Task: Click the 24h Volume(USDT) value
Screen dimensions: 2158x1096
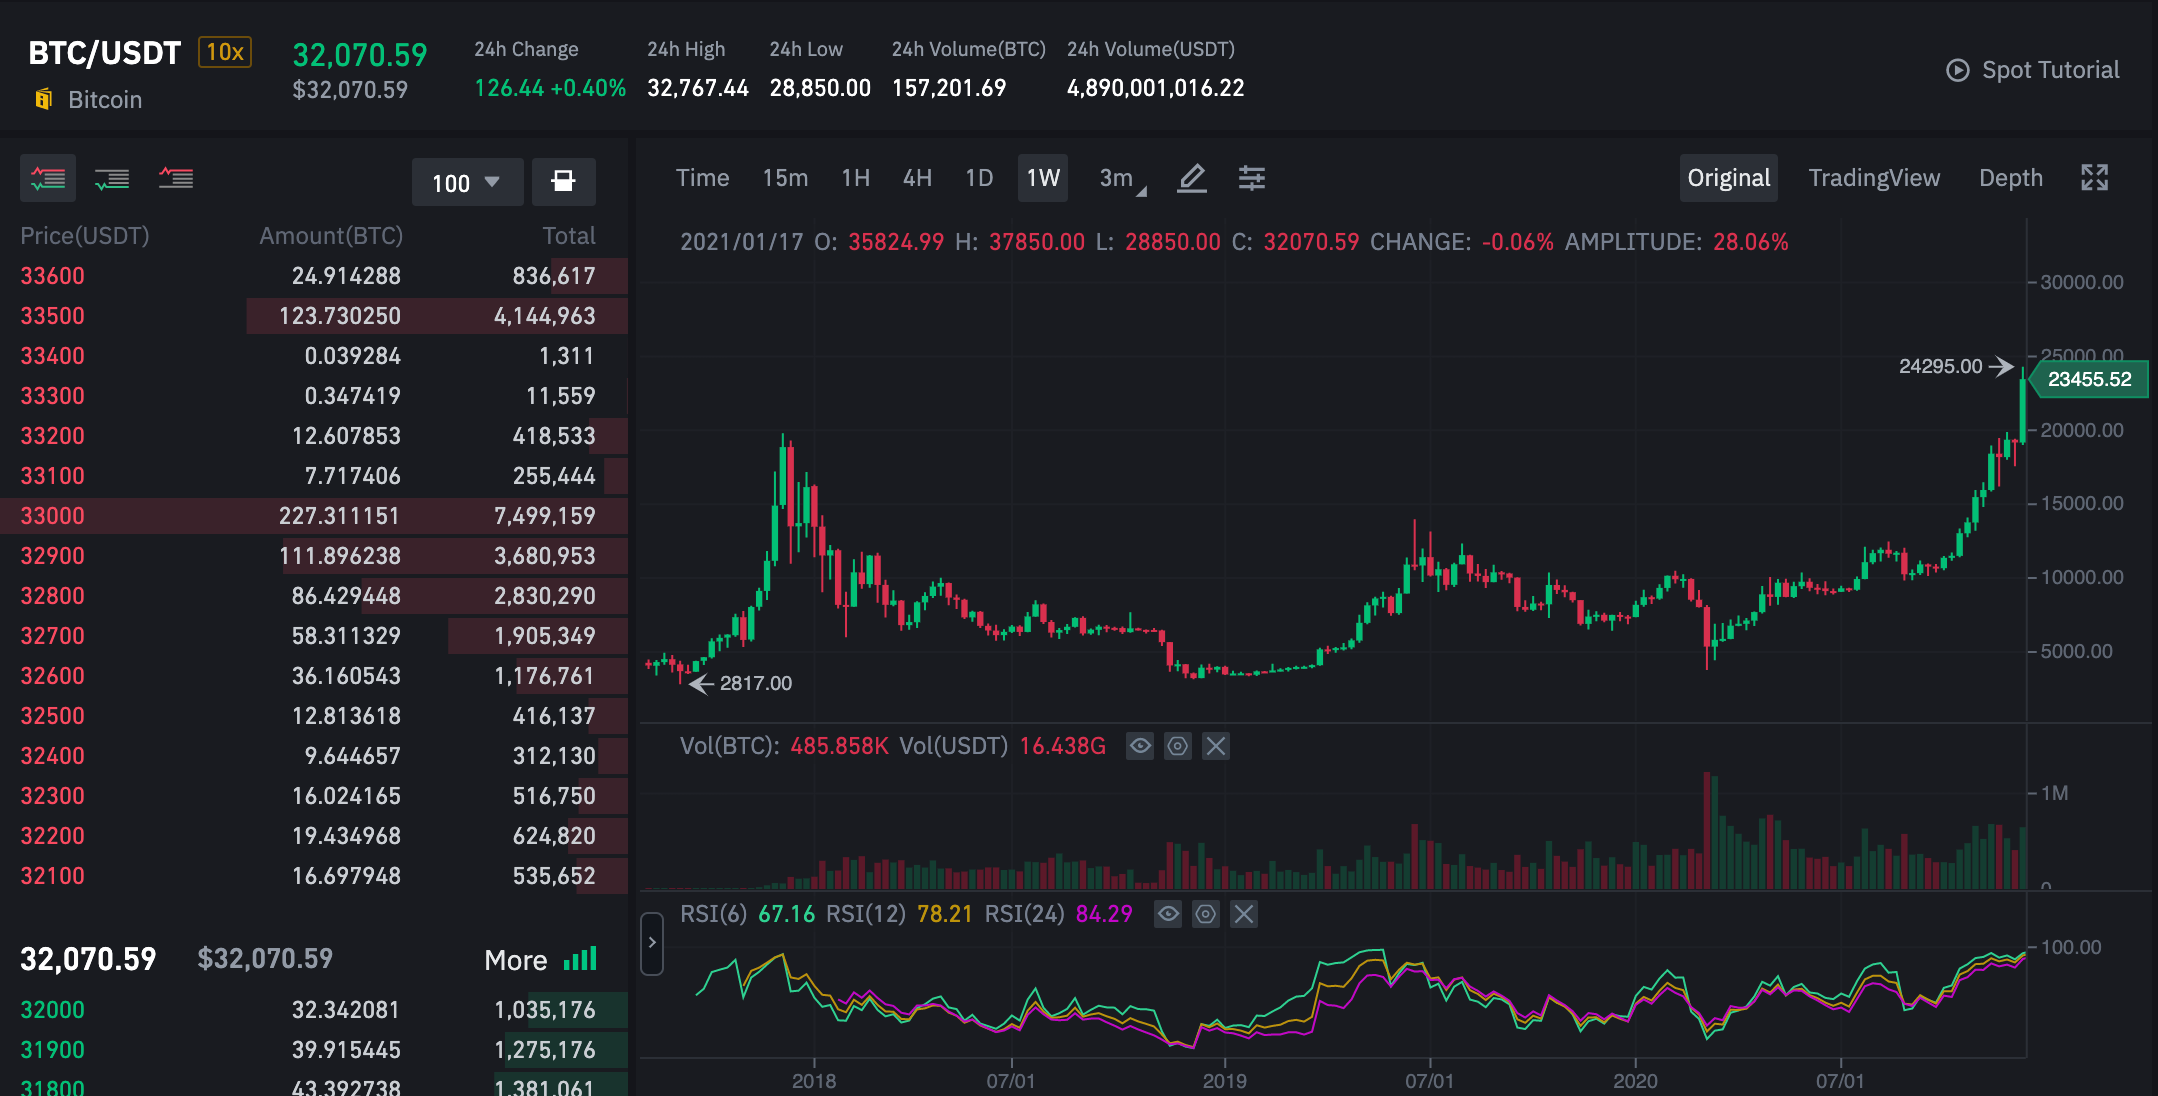Action: point(1156,88)
